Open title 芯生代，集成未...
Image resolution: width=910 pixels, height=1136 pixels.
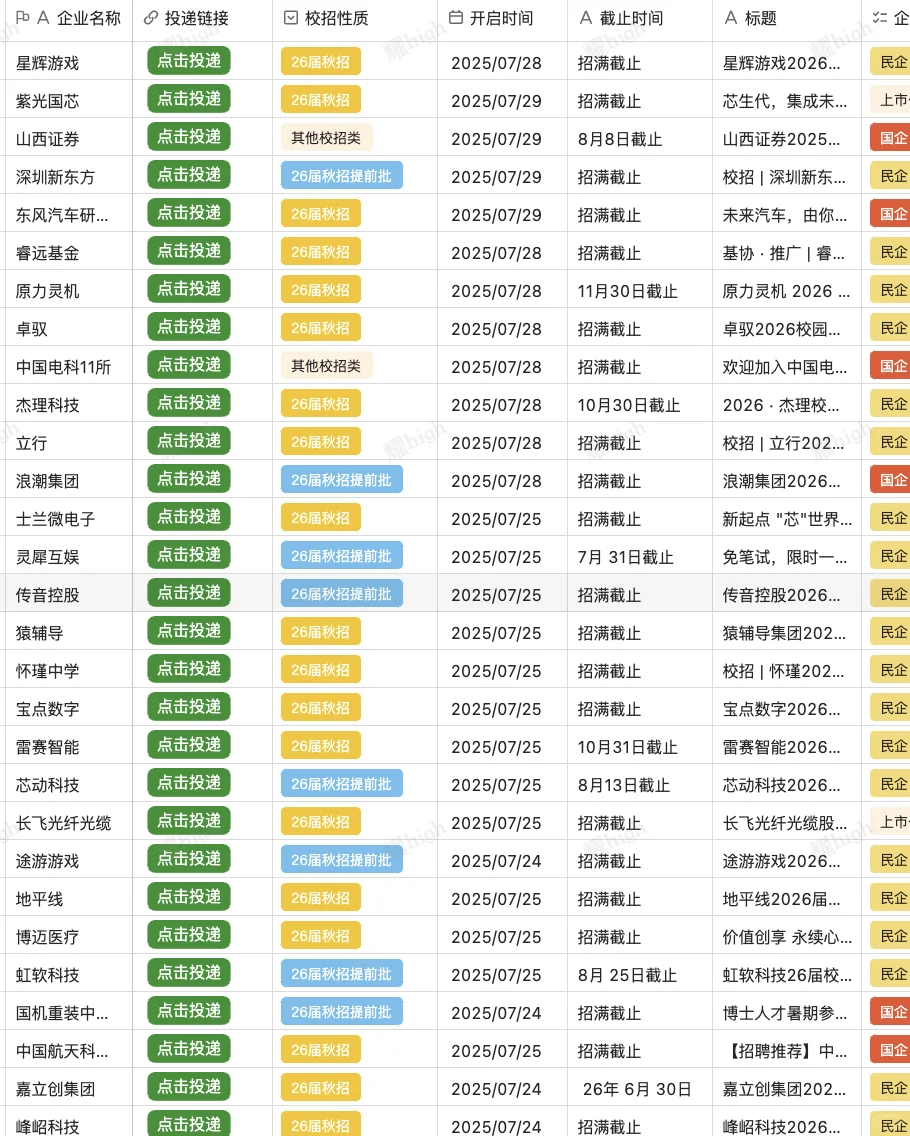click(785, 101)
